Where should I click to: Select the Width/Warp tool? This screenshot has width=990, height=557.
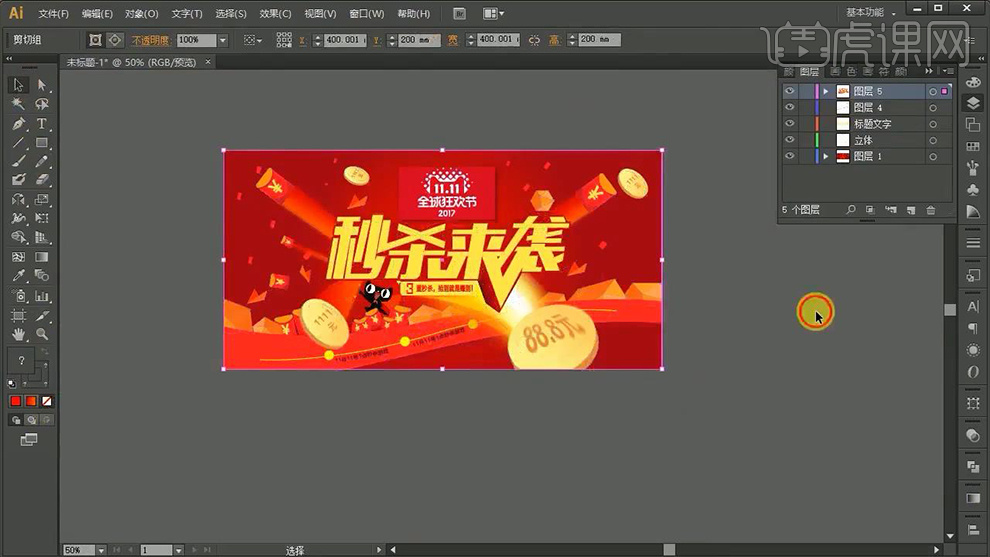tap(18, 219)
